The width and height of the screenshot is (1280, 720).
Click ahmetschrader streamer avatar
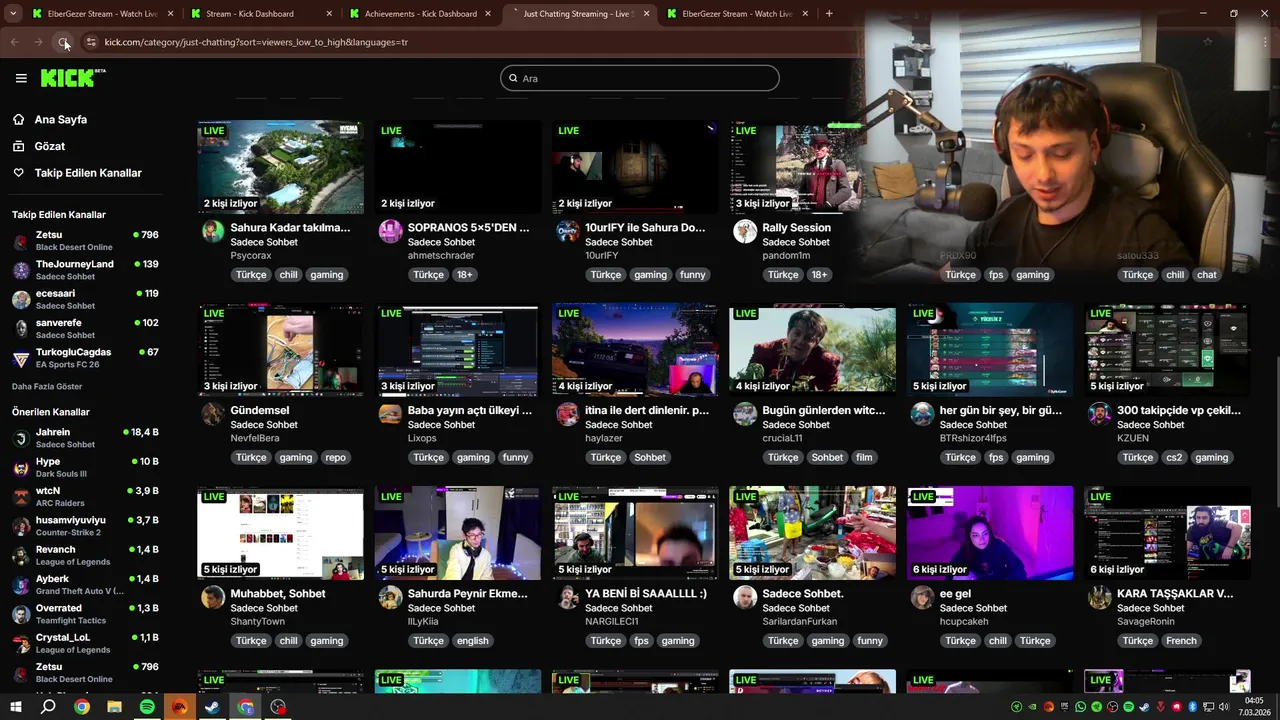(x=390, y=232)
